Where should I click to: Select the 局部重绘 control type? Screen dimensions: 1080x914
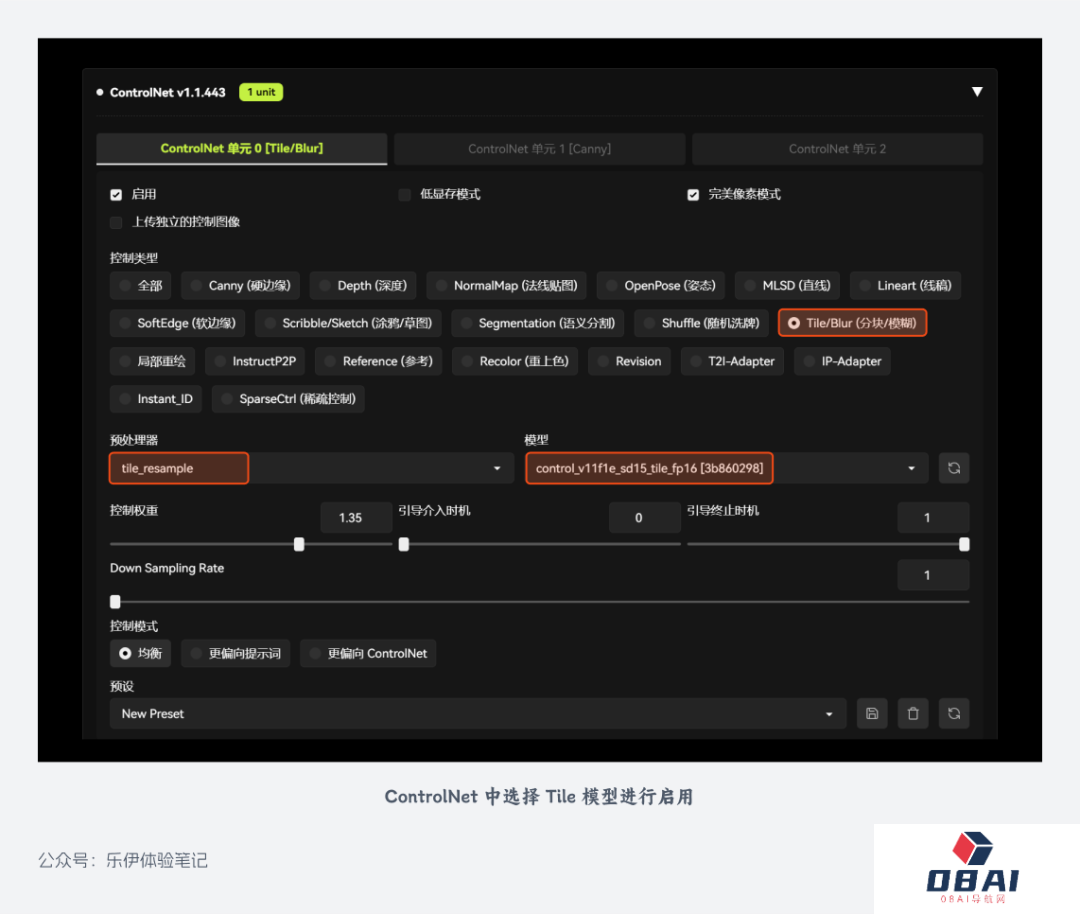coord(152,361)
